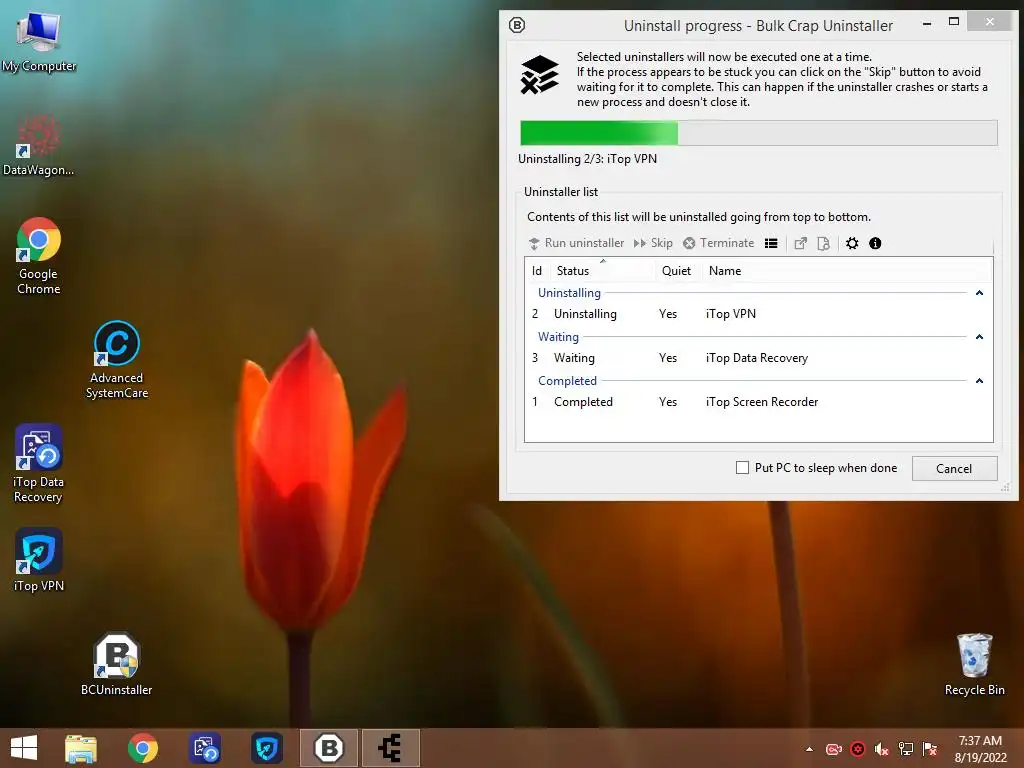Open iTop VPN desktop shortcut
The width and height of the screenshot is (1024, 768).
(x=39, y=560)
